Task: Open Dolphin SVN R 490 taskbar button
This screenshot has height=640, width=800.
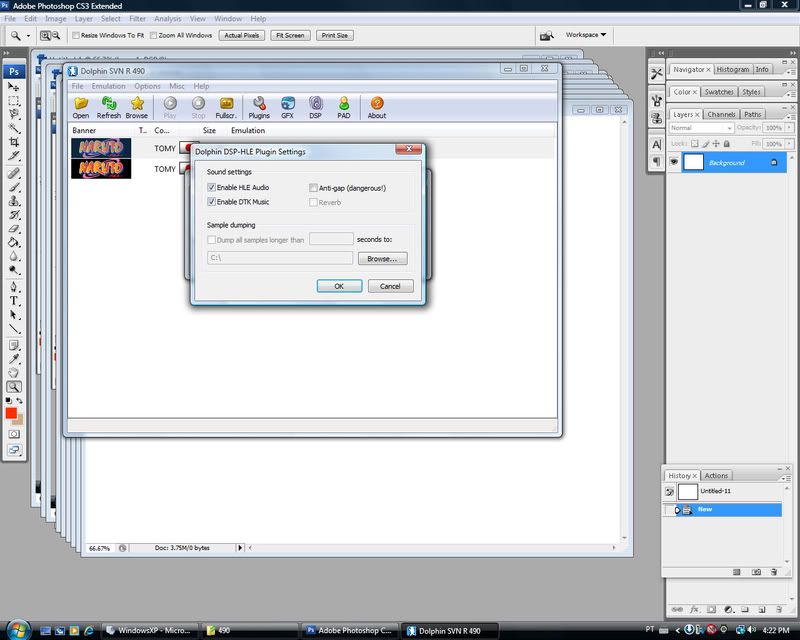Action: click(x=449, y=631)
